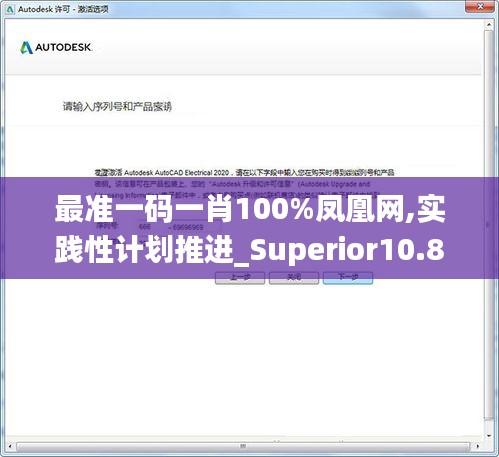Click the text Autodesk AutoCAD Electrical 2020

(x=176, y=173)
